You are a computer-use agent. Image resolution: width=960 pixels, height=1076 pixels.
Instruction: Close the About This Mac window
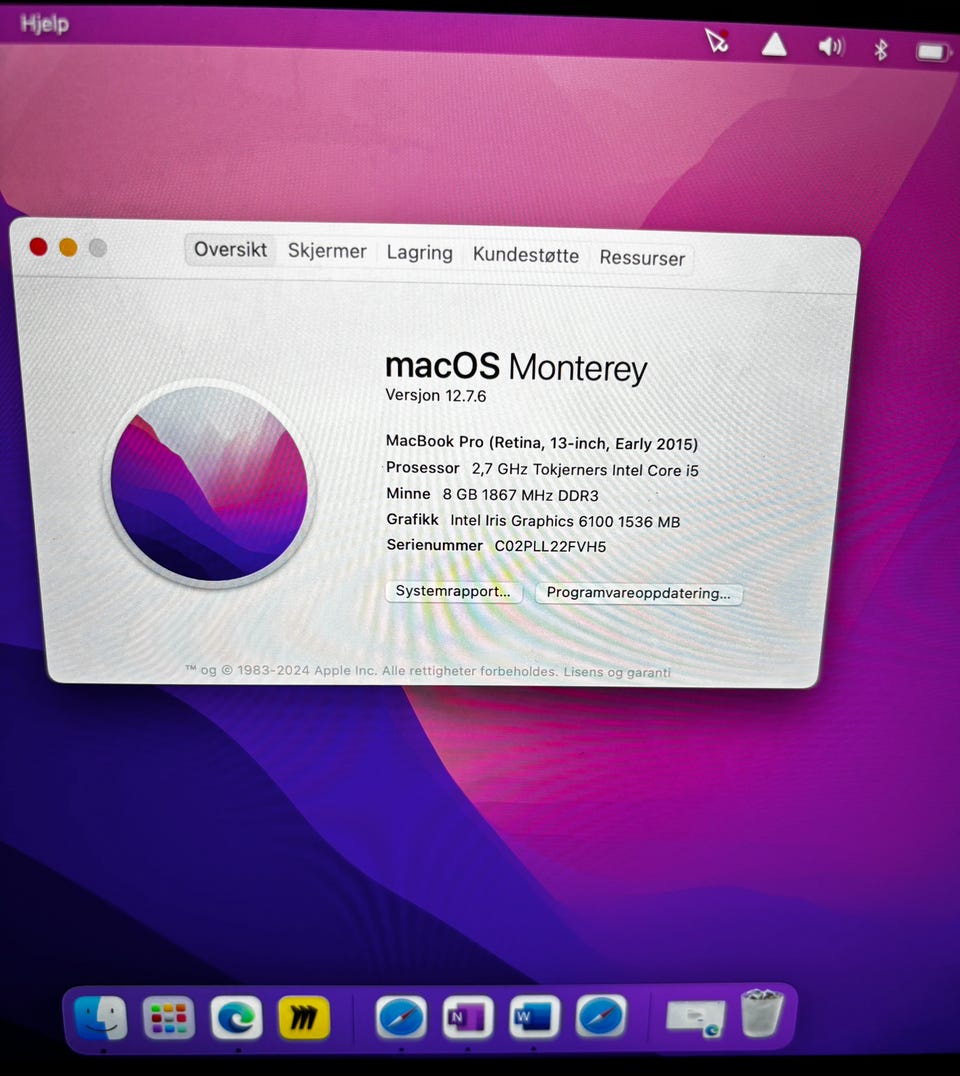coord(38,247)
